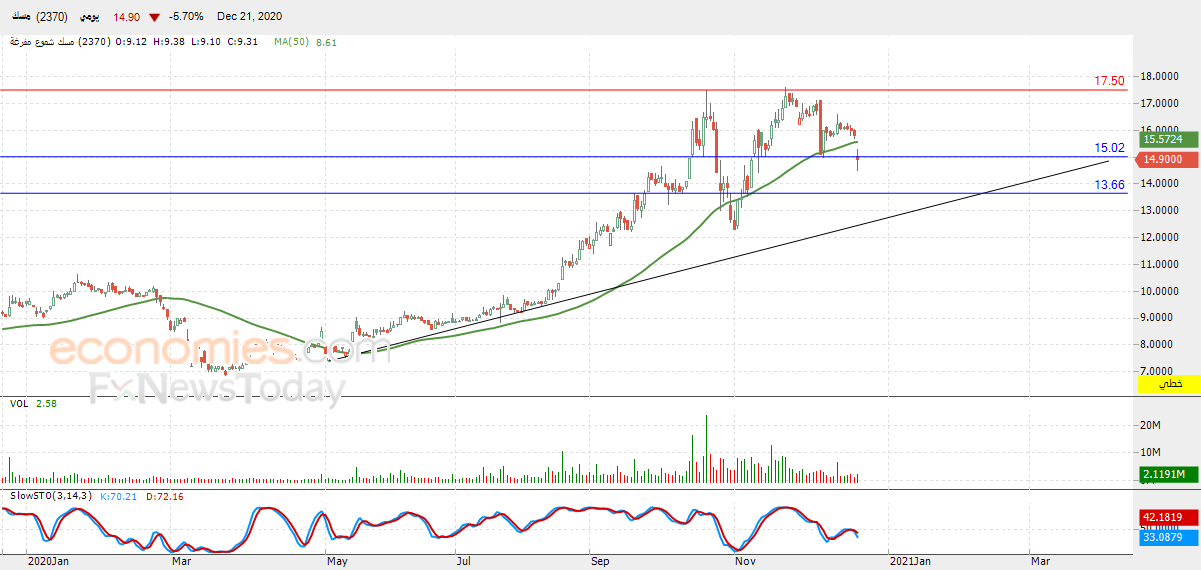The image size is (1201, 570).
Task: Click the blue 33.0879 stochastic K value tag
Action: [1165, 537]
